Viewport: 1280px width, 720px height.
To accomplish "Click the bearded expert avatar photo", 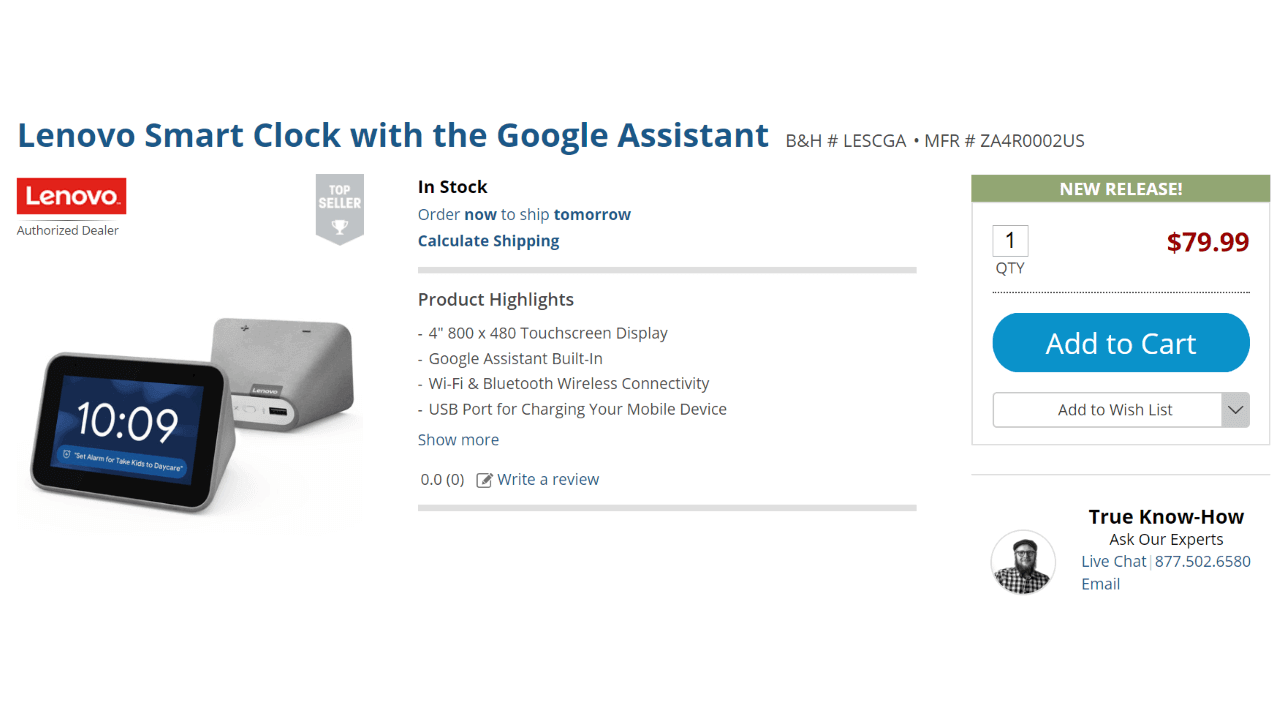I will 1023,562.
